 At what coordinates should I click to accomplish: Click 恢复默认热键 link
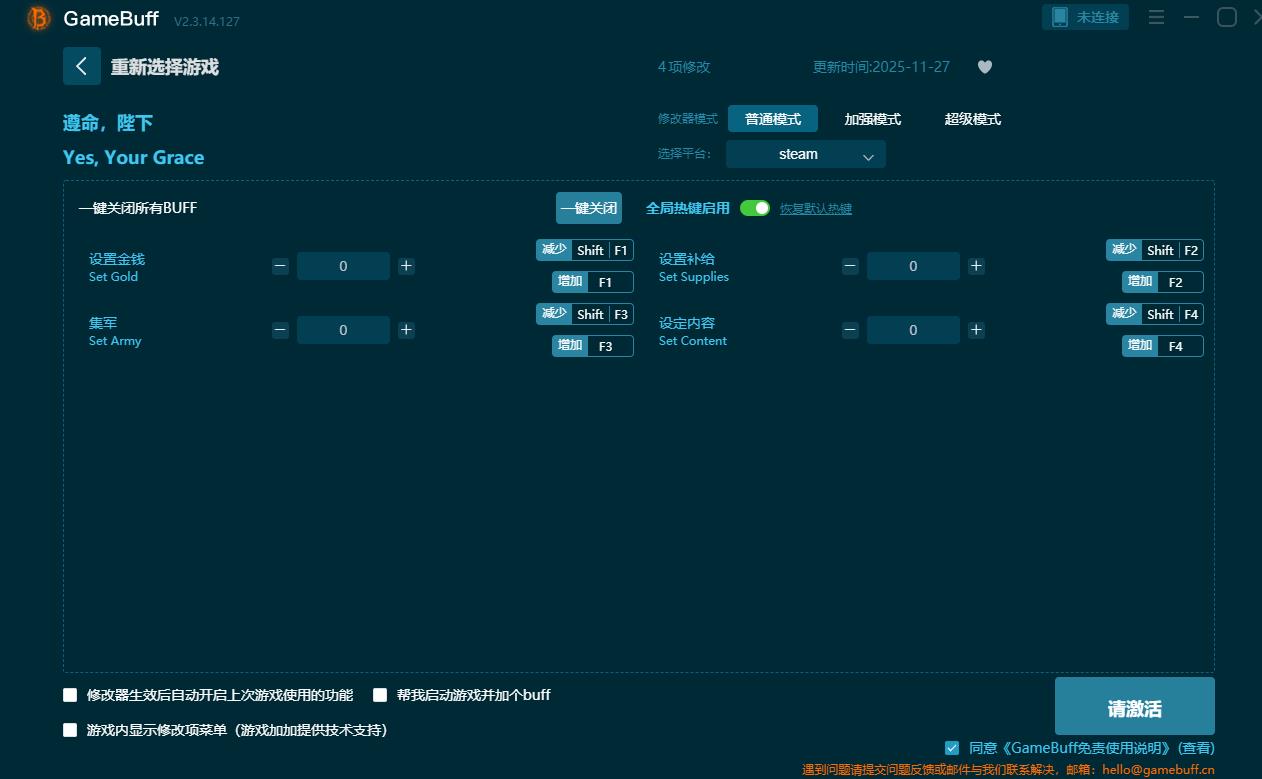pos(816,209)
